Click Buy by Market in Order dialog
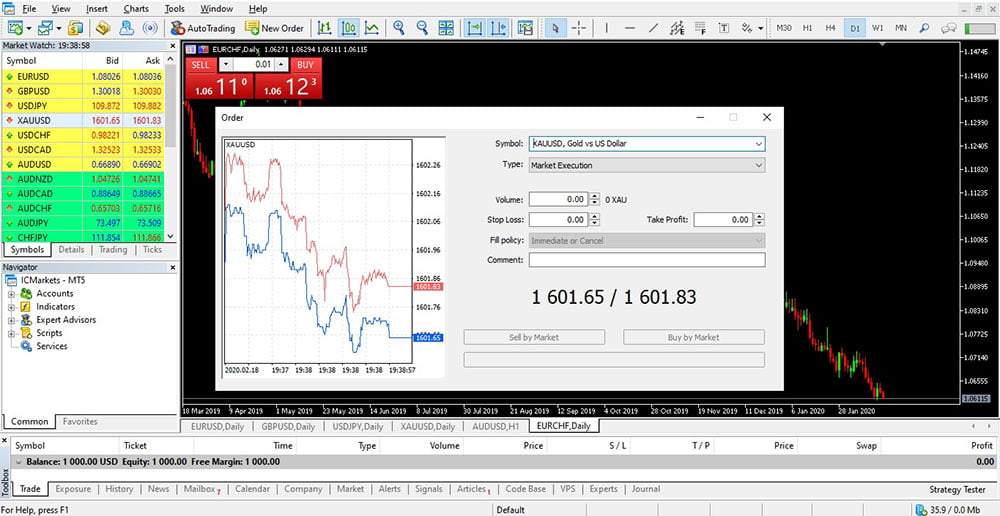1000x516 pixels. 694,337
